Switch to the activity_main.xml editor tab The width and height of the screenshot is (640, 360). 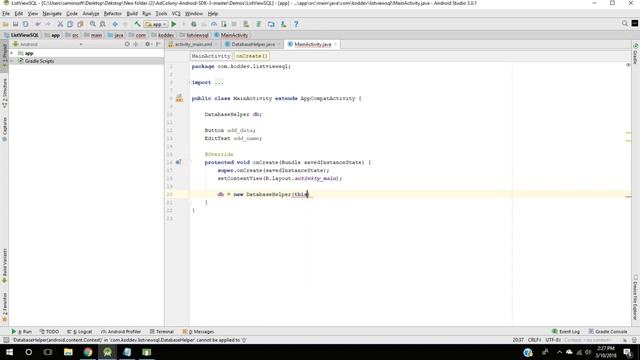(x=193, y=44)
